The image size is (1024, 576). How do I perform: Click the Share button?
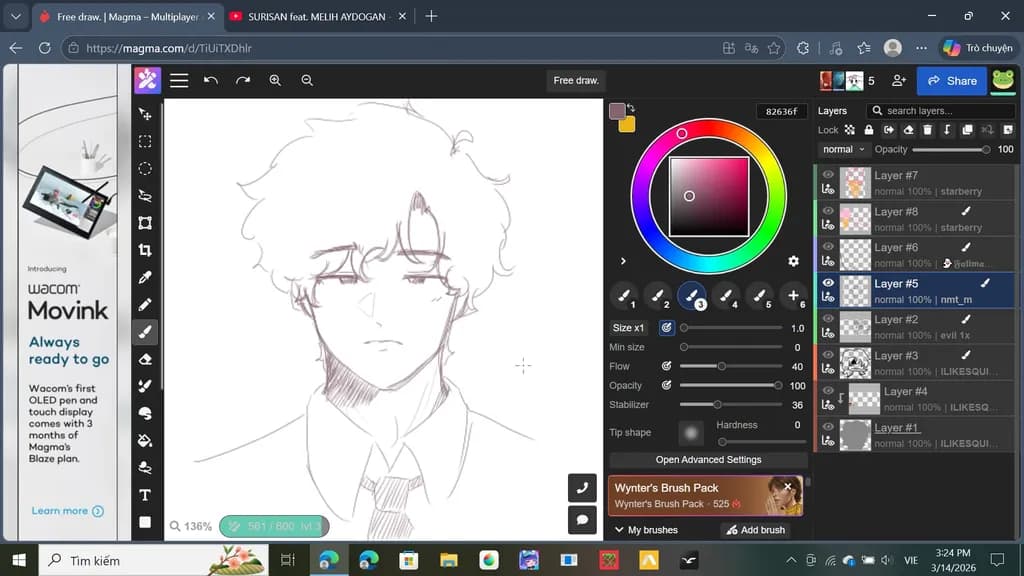(x=952, y=81)
